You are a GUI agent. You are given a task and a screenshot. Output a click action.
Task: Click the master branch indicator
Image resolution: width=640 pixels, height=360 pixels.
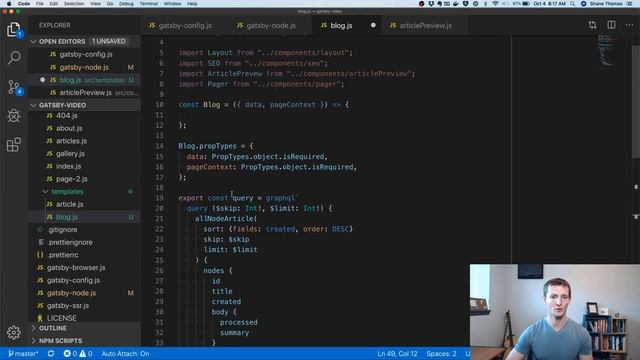pos(23,353)
